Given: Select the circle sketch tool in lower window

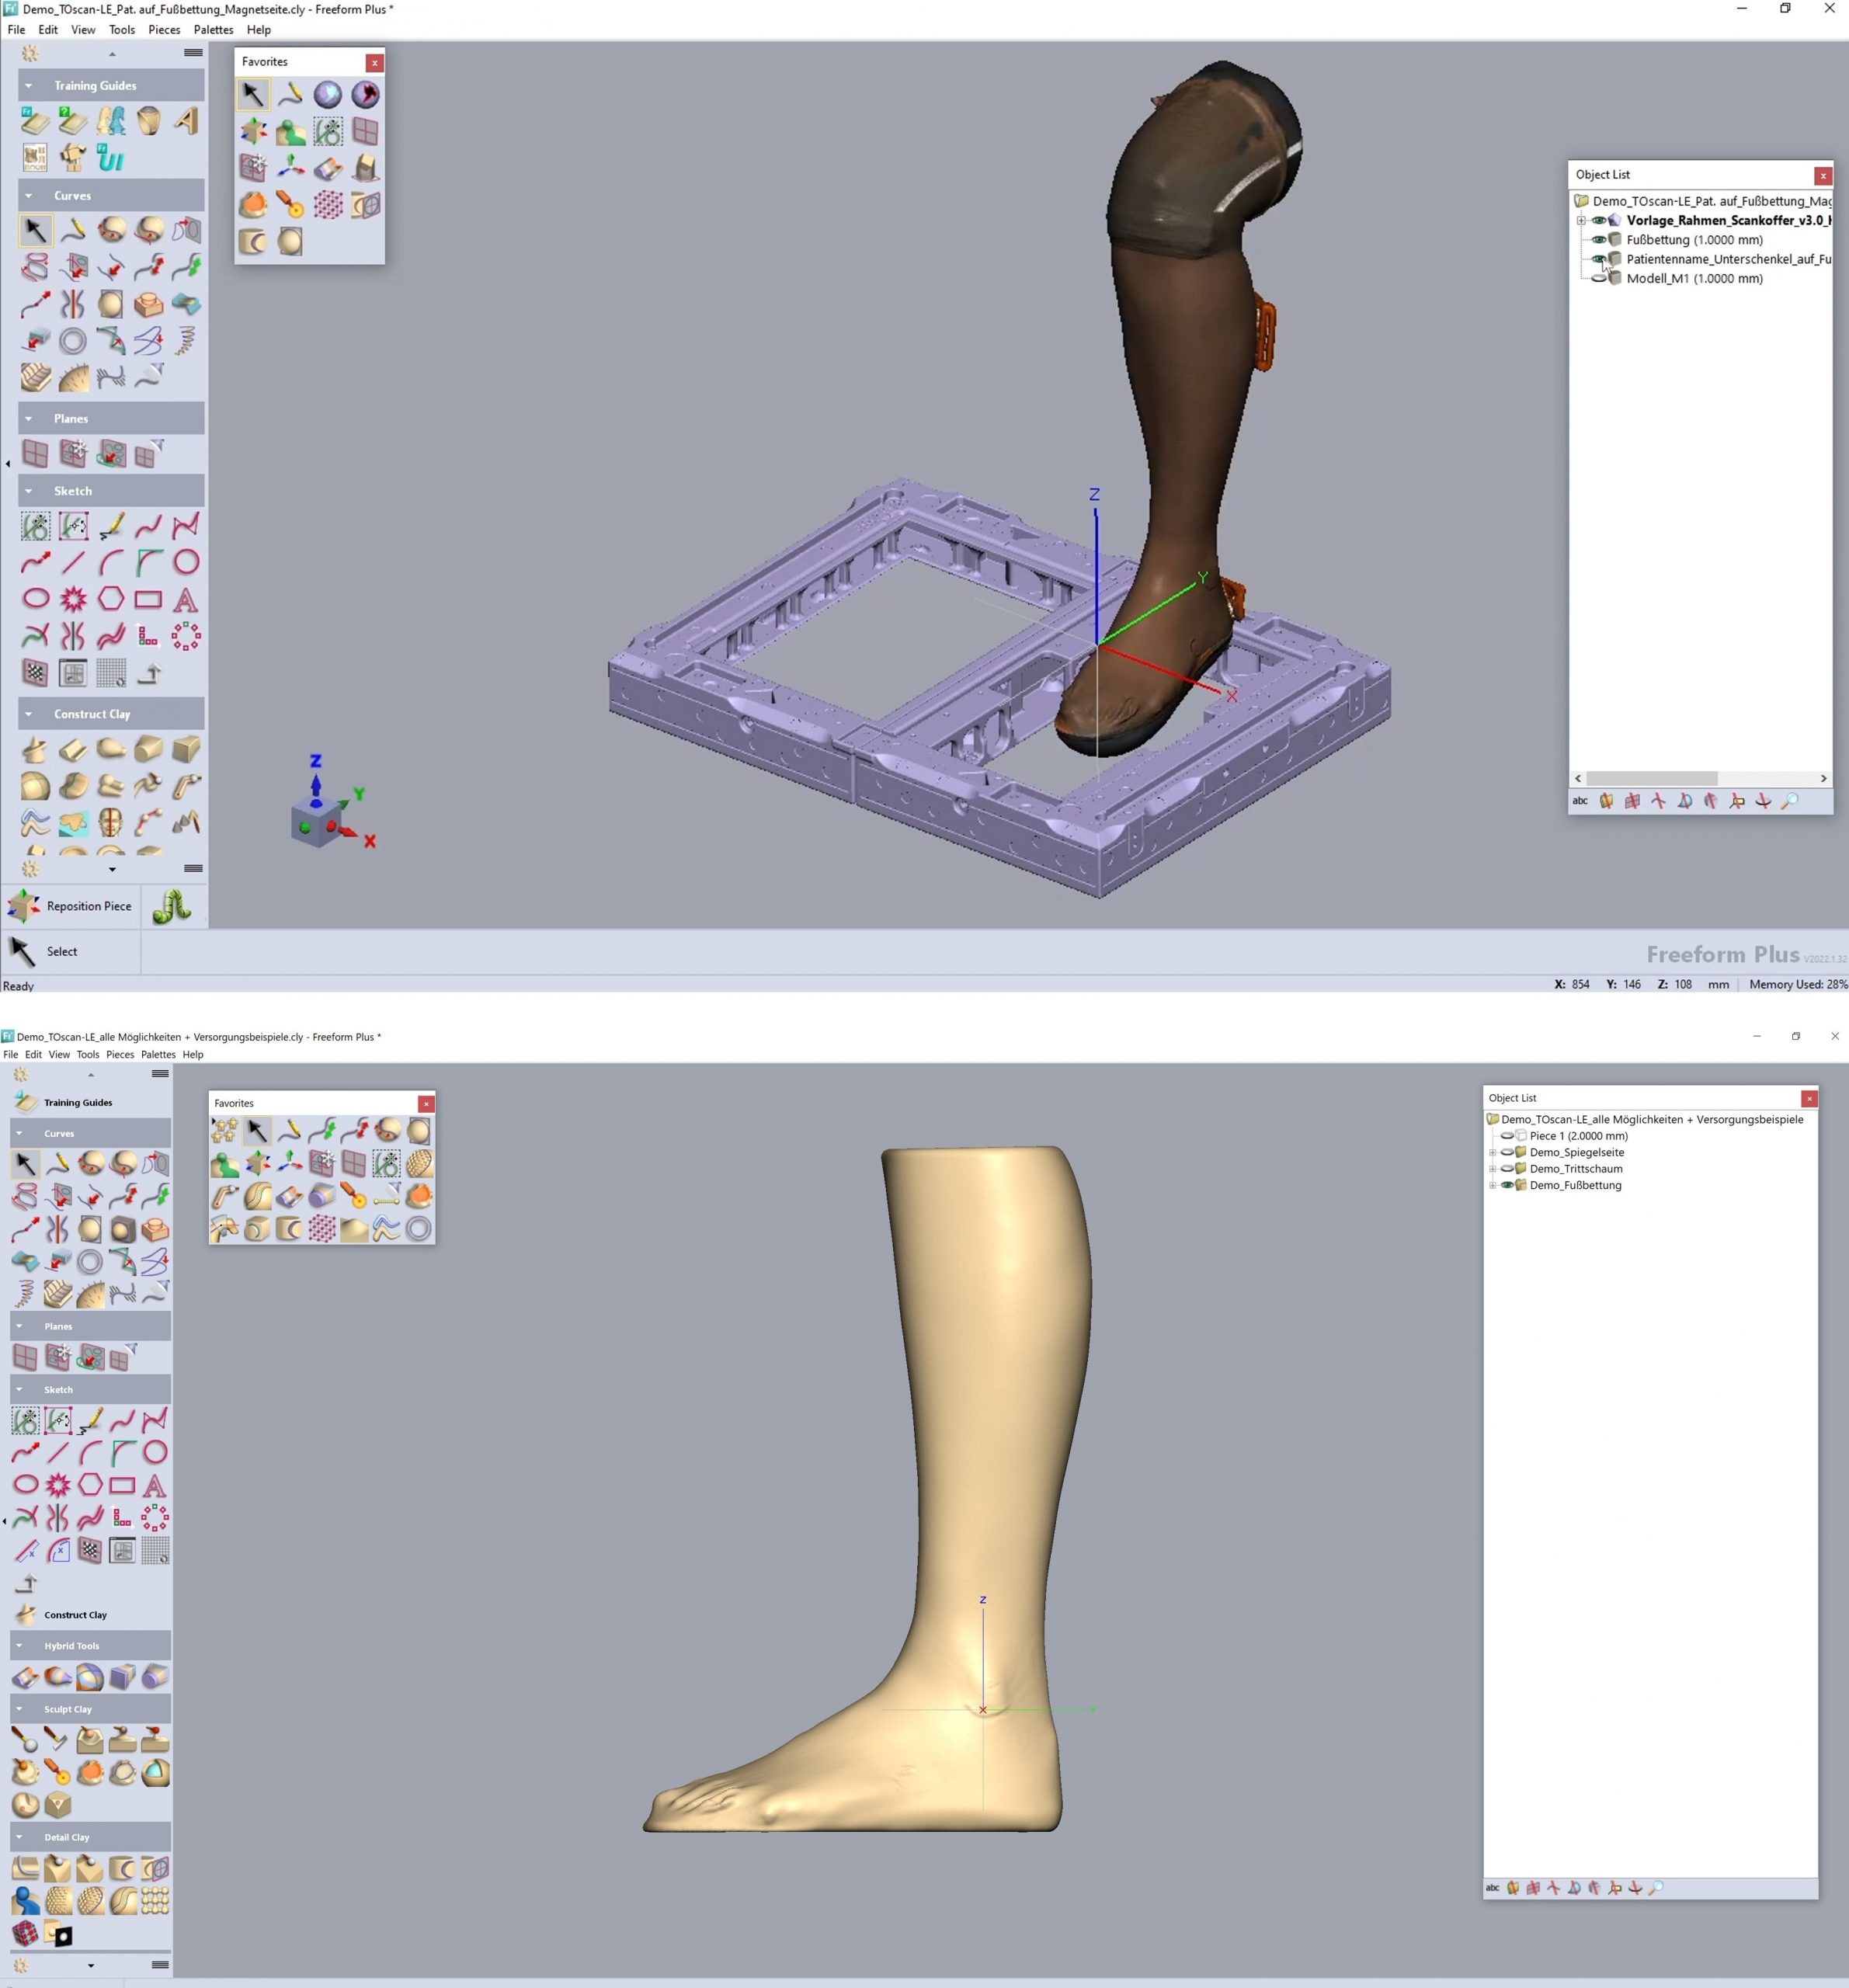Looking at the screenshot, I should coord(155,1452).
